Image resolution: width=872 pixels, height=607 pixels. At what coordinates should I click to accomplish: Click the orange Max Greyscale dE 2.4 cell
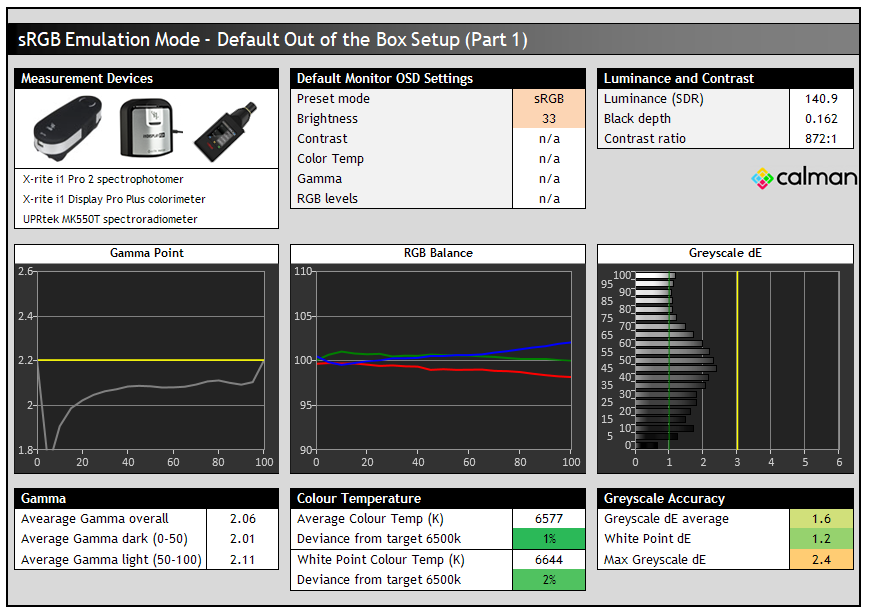[x=821, y=560]
